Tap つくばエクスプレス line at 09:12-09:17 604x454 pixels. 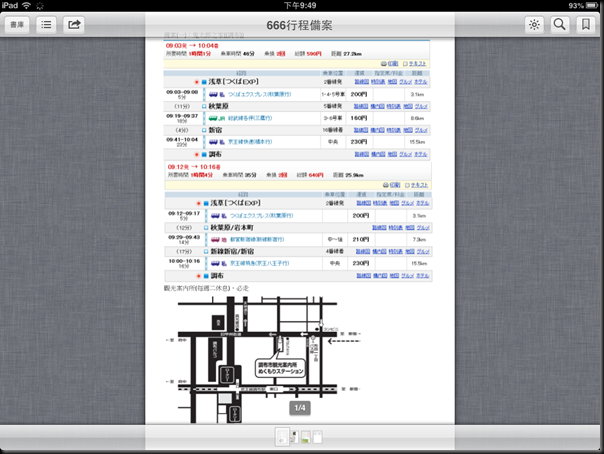261,216
